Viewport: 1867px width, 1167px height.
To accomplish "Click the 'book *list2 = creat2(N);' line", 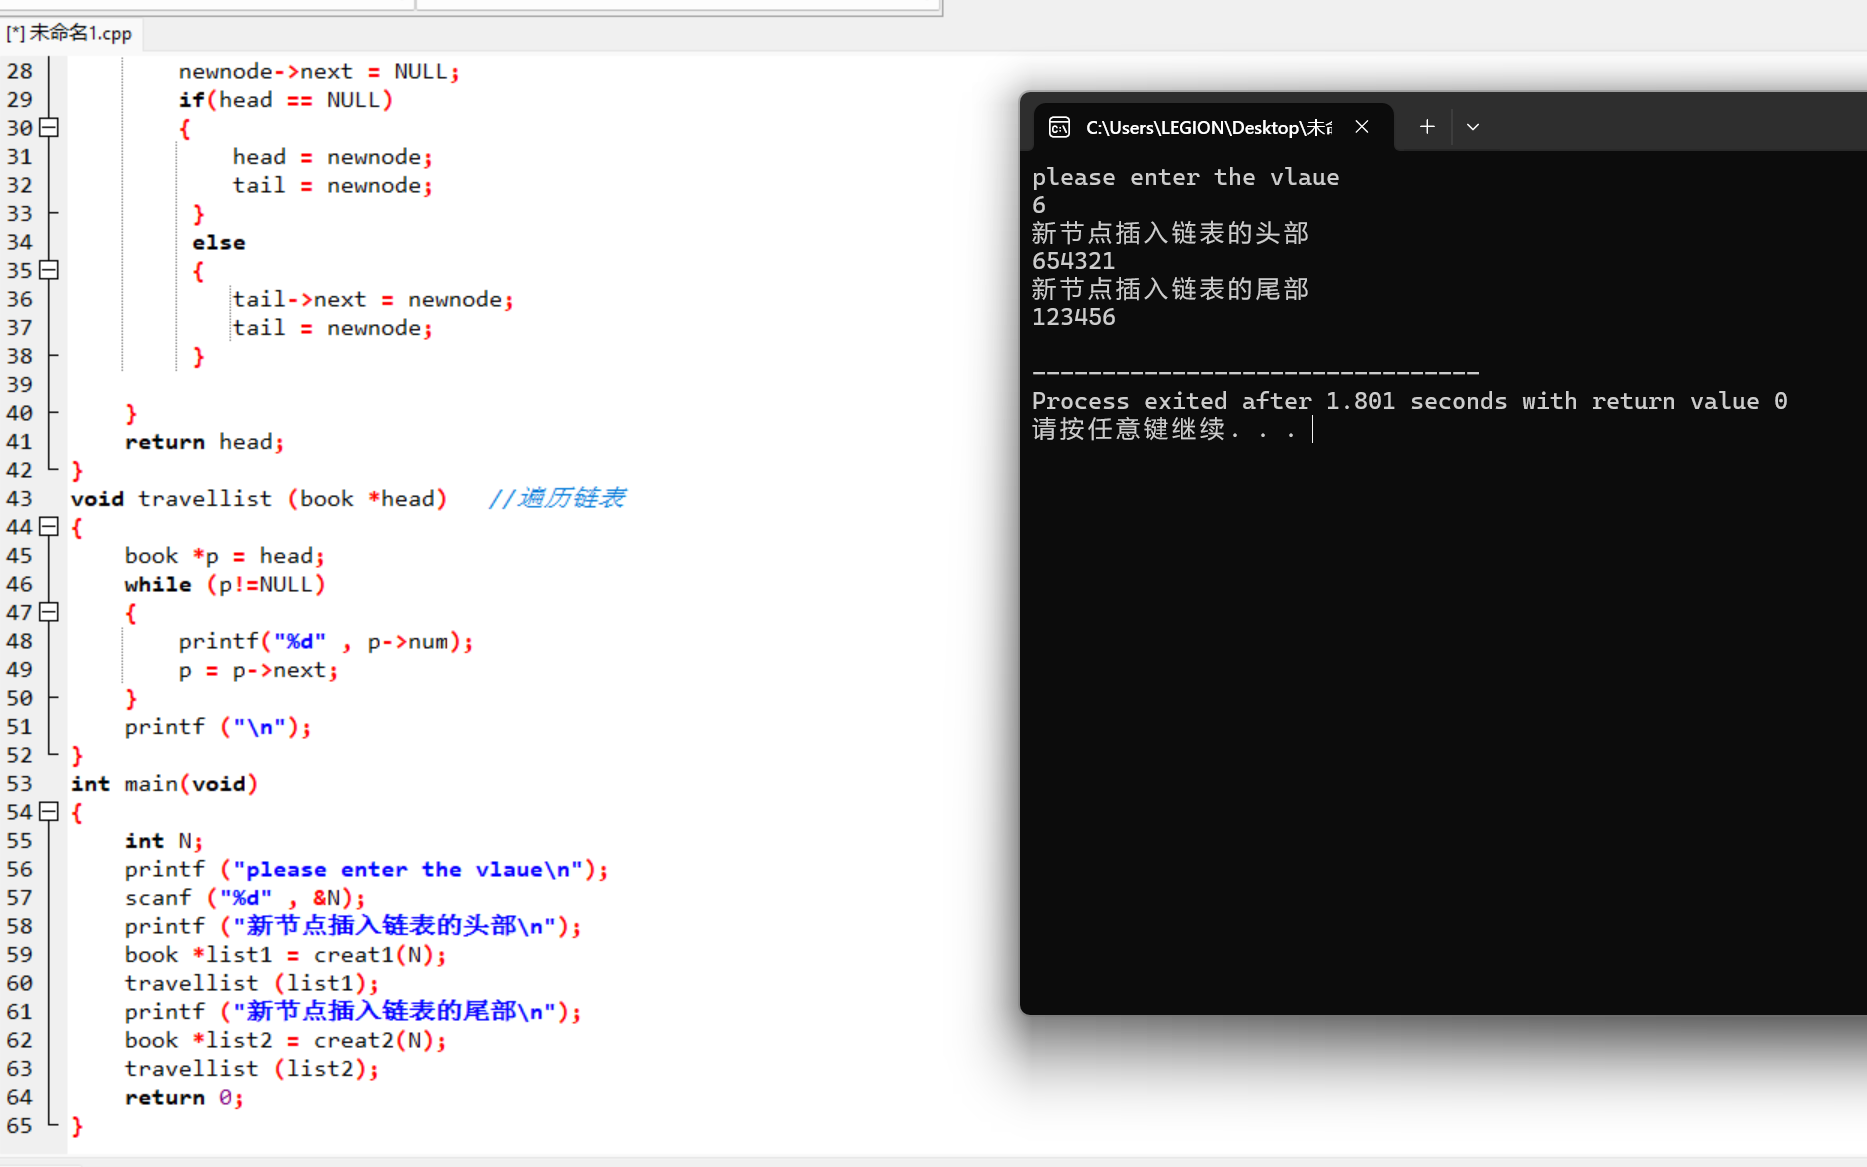I will pos(285,1041).
